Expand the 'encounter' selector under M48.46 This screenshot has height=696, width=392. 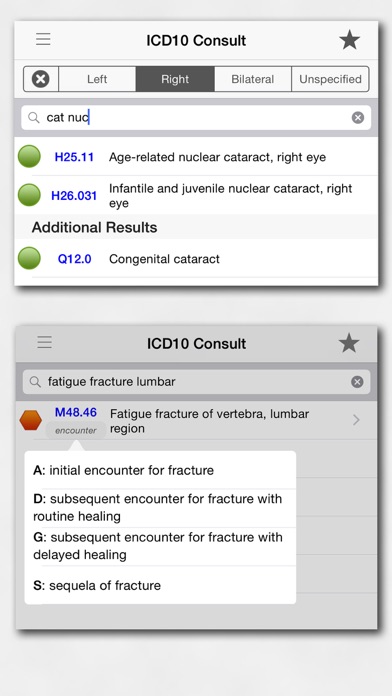coord(76,431)
